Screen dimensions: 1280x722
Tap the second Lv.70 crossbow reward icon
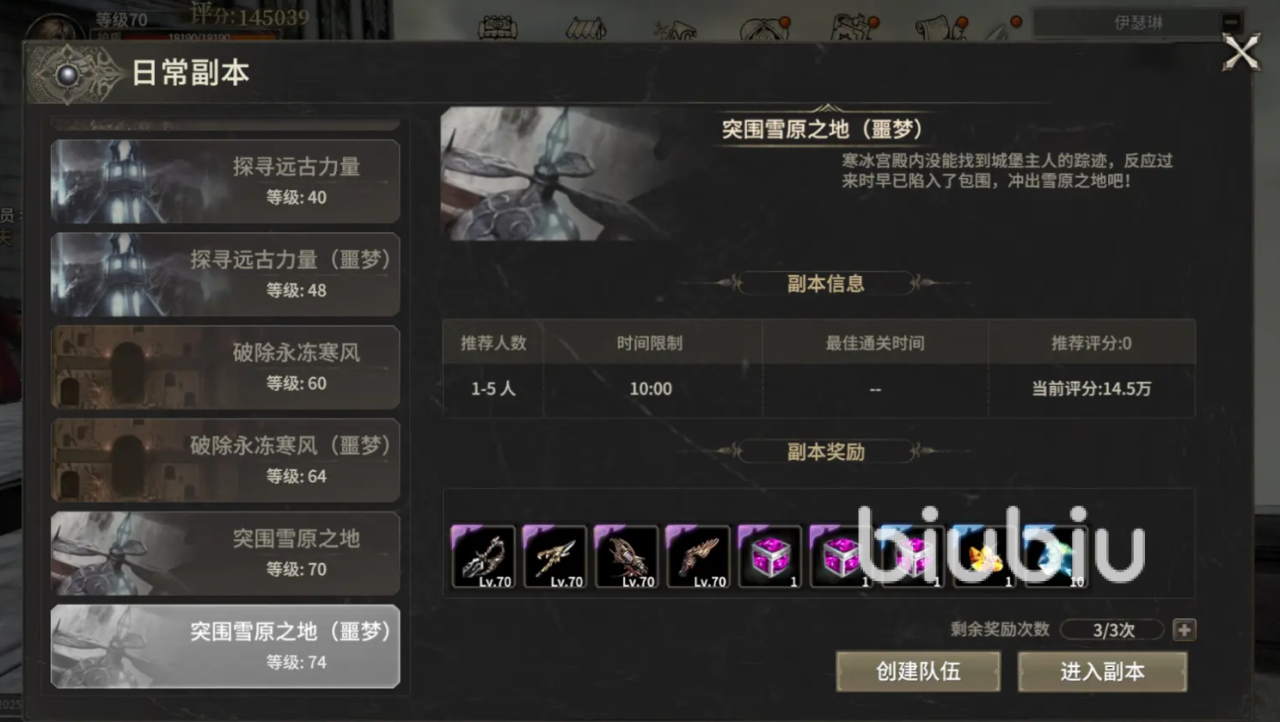pos(555,556)
